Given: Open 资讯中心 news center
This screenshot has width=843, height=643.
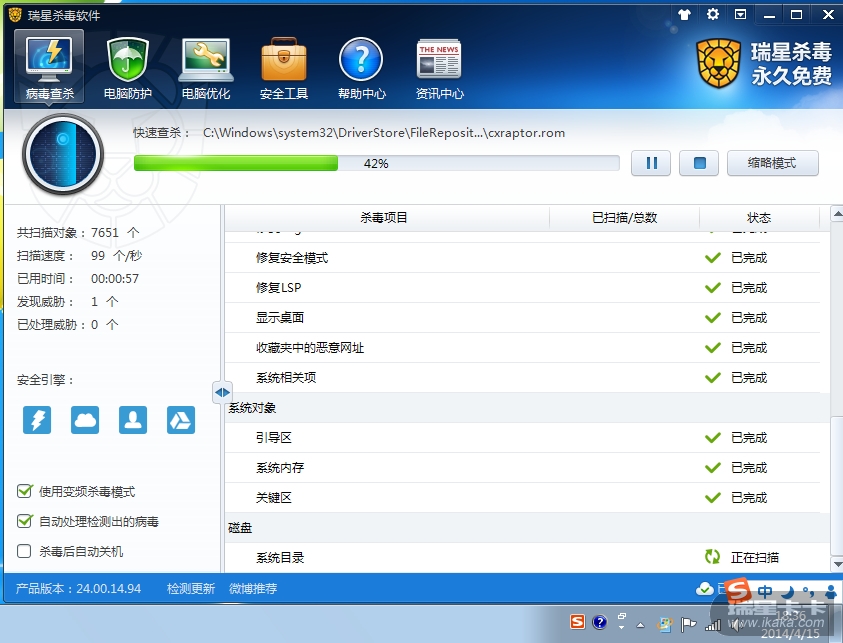Looking at the screenshot, I should (439, 69).
